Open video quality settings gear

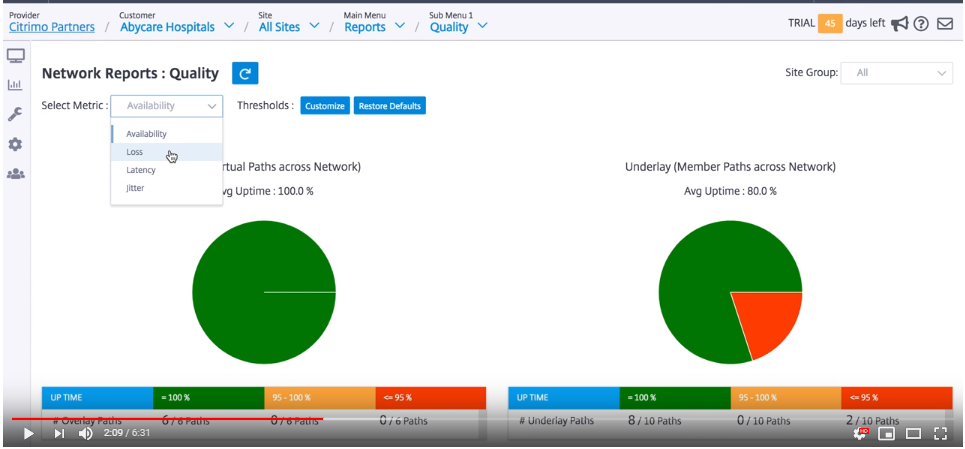860,434
